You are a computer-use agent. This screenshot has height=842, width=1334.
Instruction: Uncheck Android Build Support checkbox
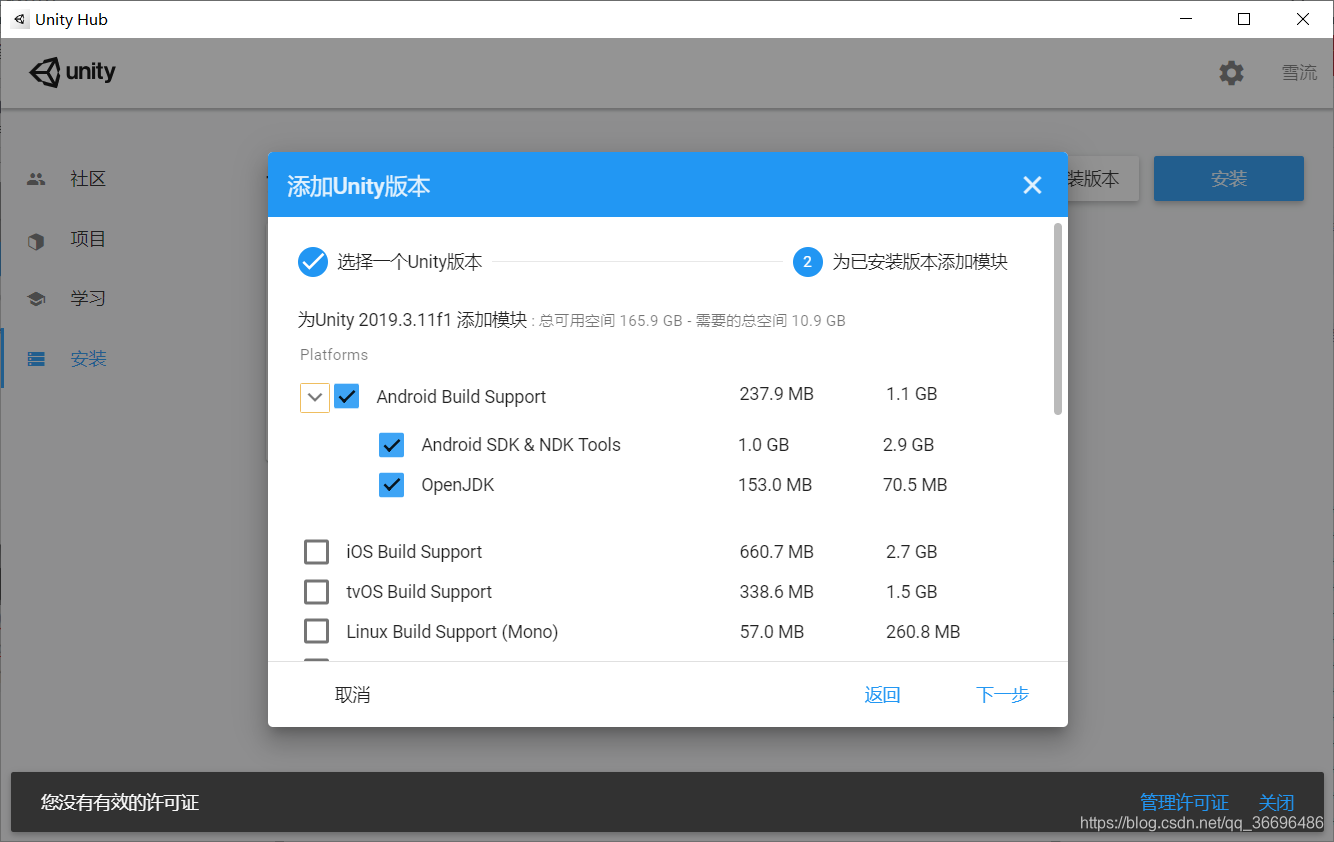pos(346,396)
